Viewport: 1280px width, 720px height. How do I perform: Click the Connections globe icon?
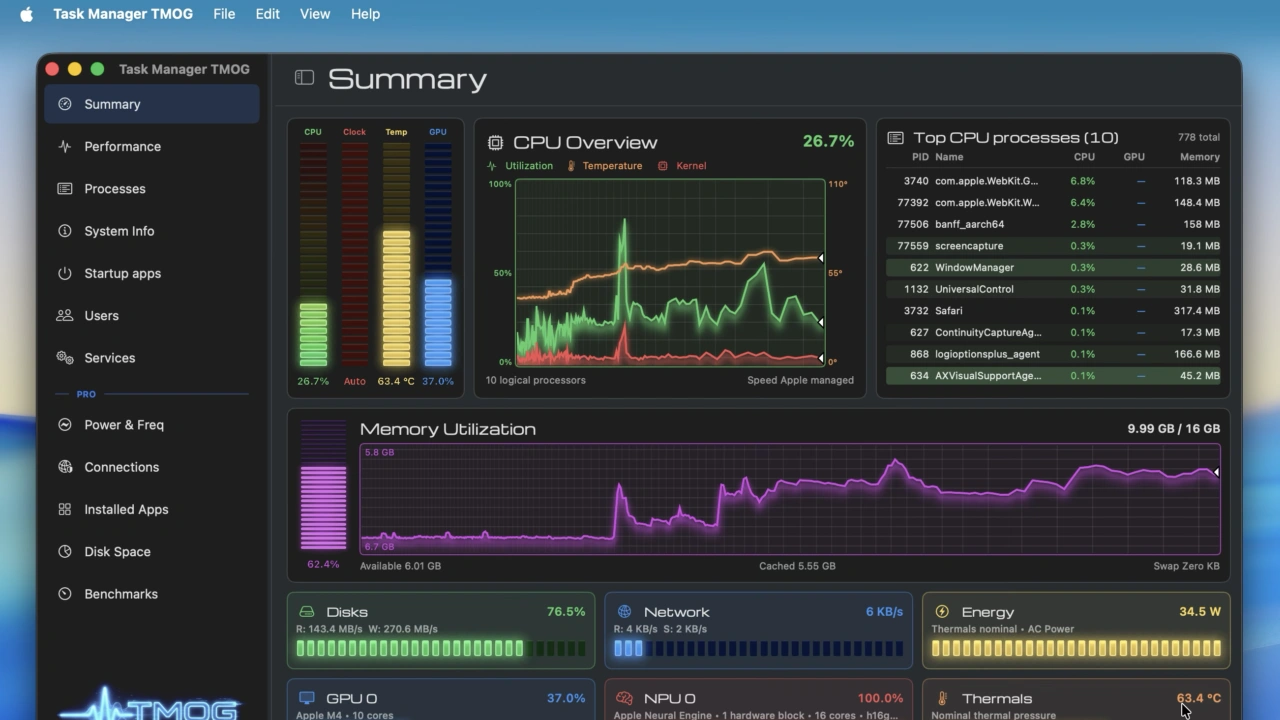[x=65, y=467]
